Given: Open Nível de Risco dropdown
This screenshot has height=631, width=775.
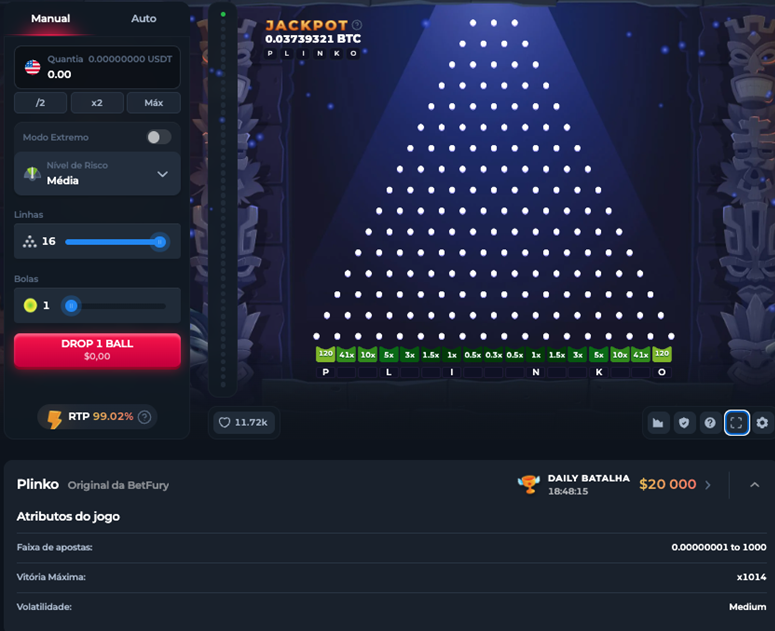Looking at the screenshot, I should pos(97,173).
